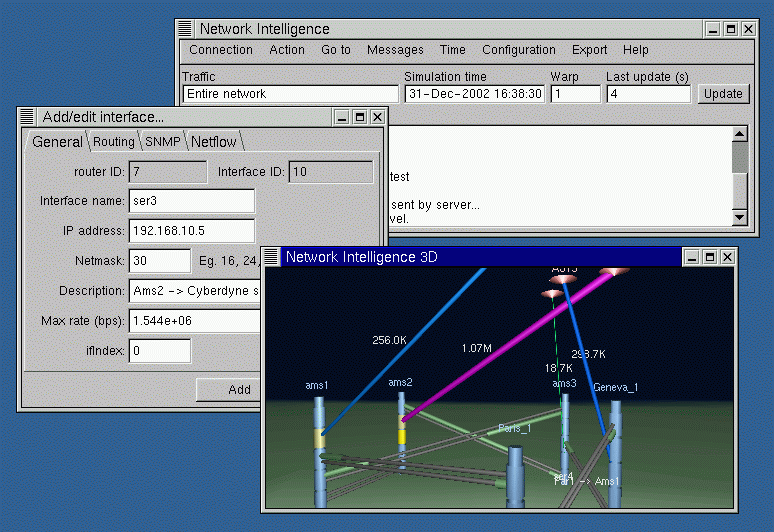Click the ifIndex field
Image resolution: width=774 pixels, height=532 pixels.
point(159,351)
